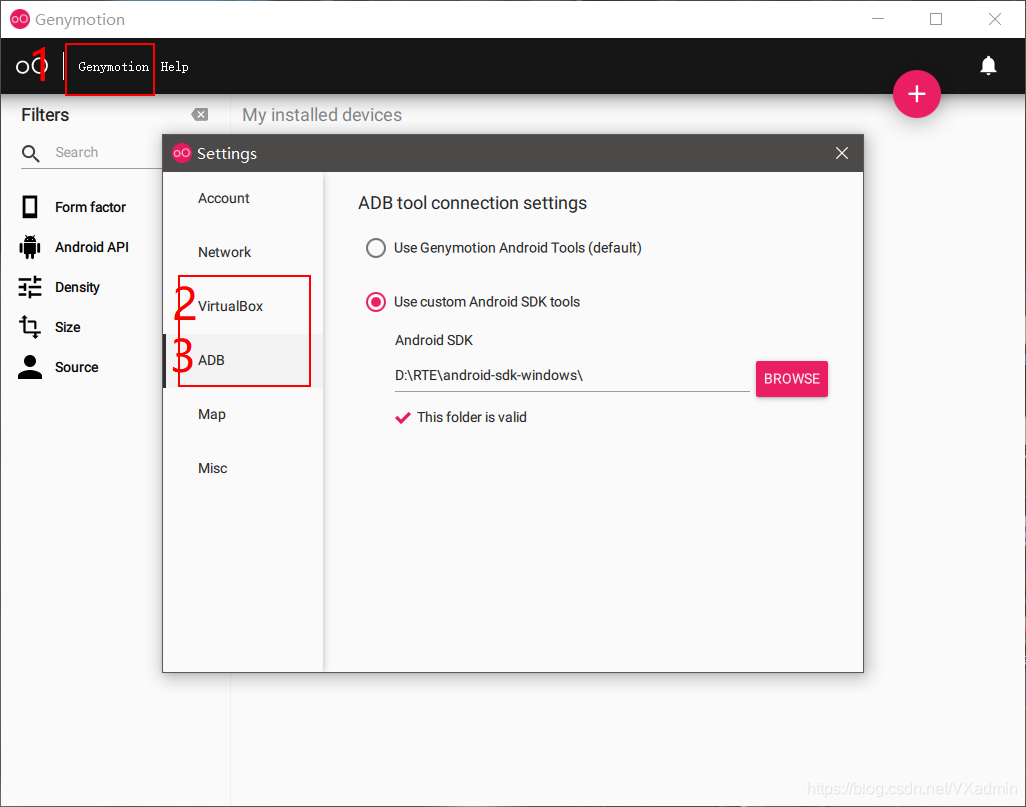Open the notifications bell
This screenshot has width=1026, height=807.
click(988, 65)
